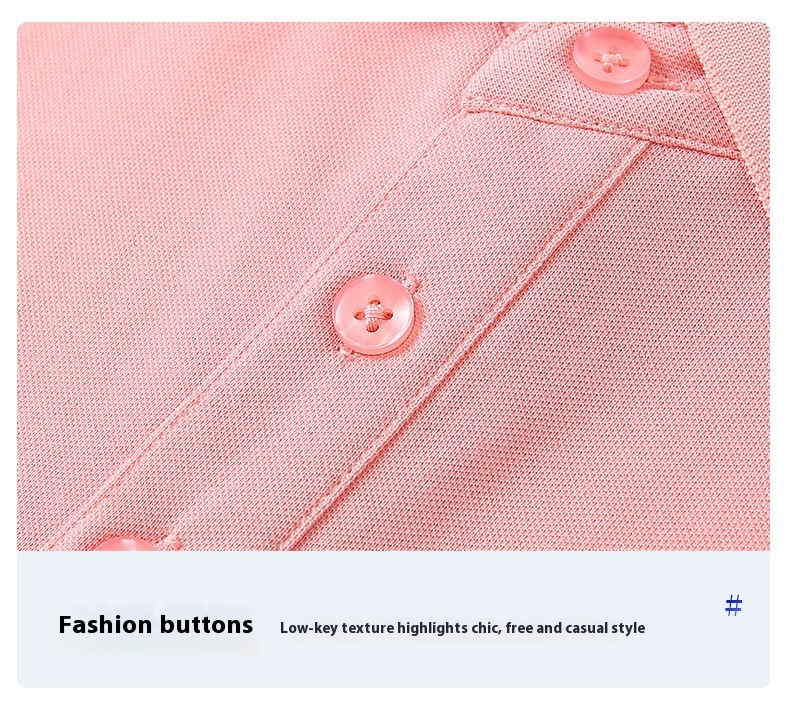Viewport: 790px width, 710px height.
Task: Click the phrase "free and casual style"
Action: tap(575, 628)
